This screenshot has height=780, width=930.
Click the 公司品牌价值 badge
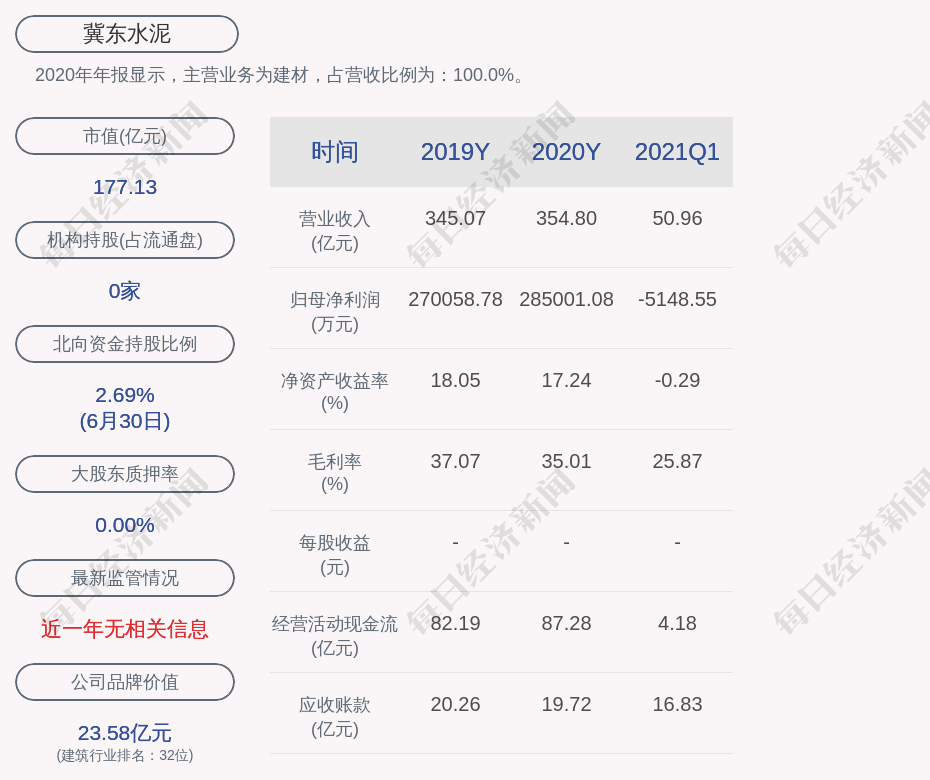coord(124,682)
